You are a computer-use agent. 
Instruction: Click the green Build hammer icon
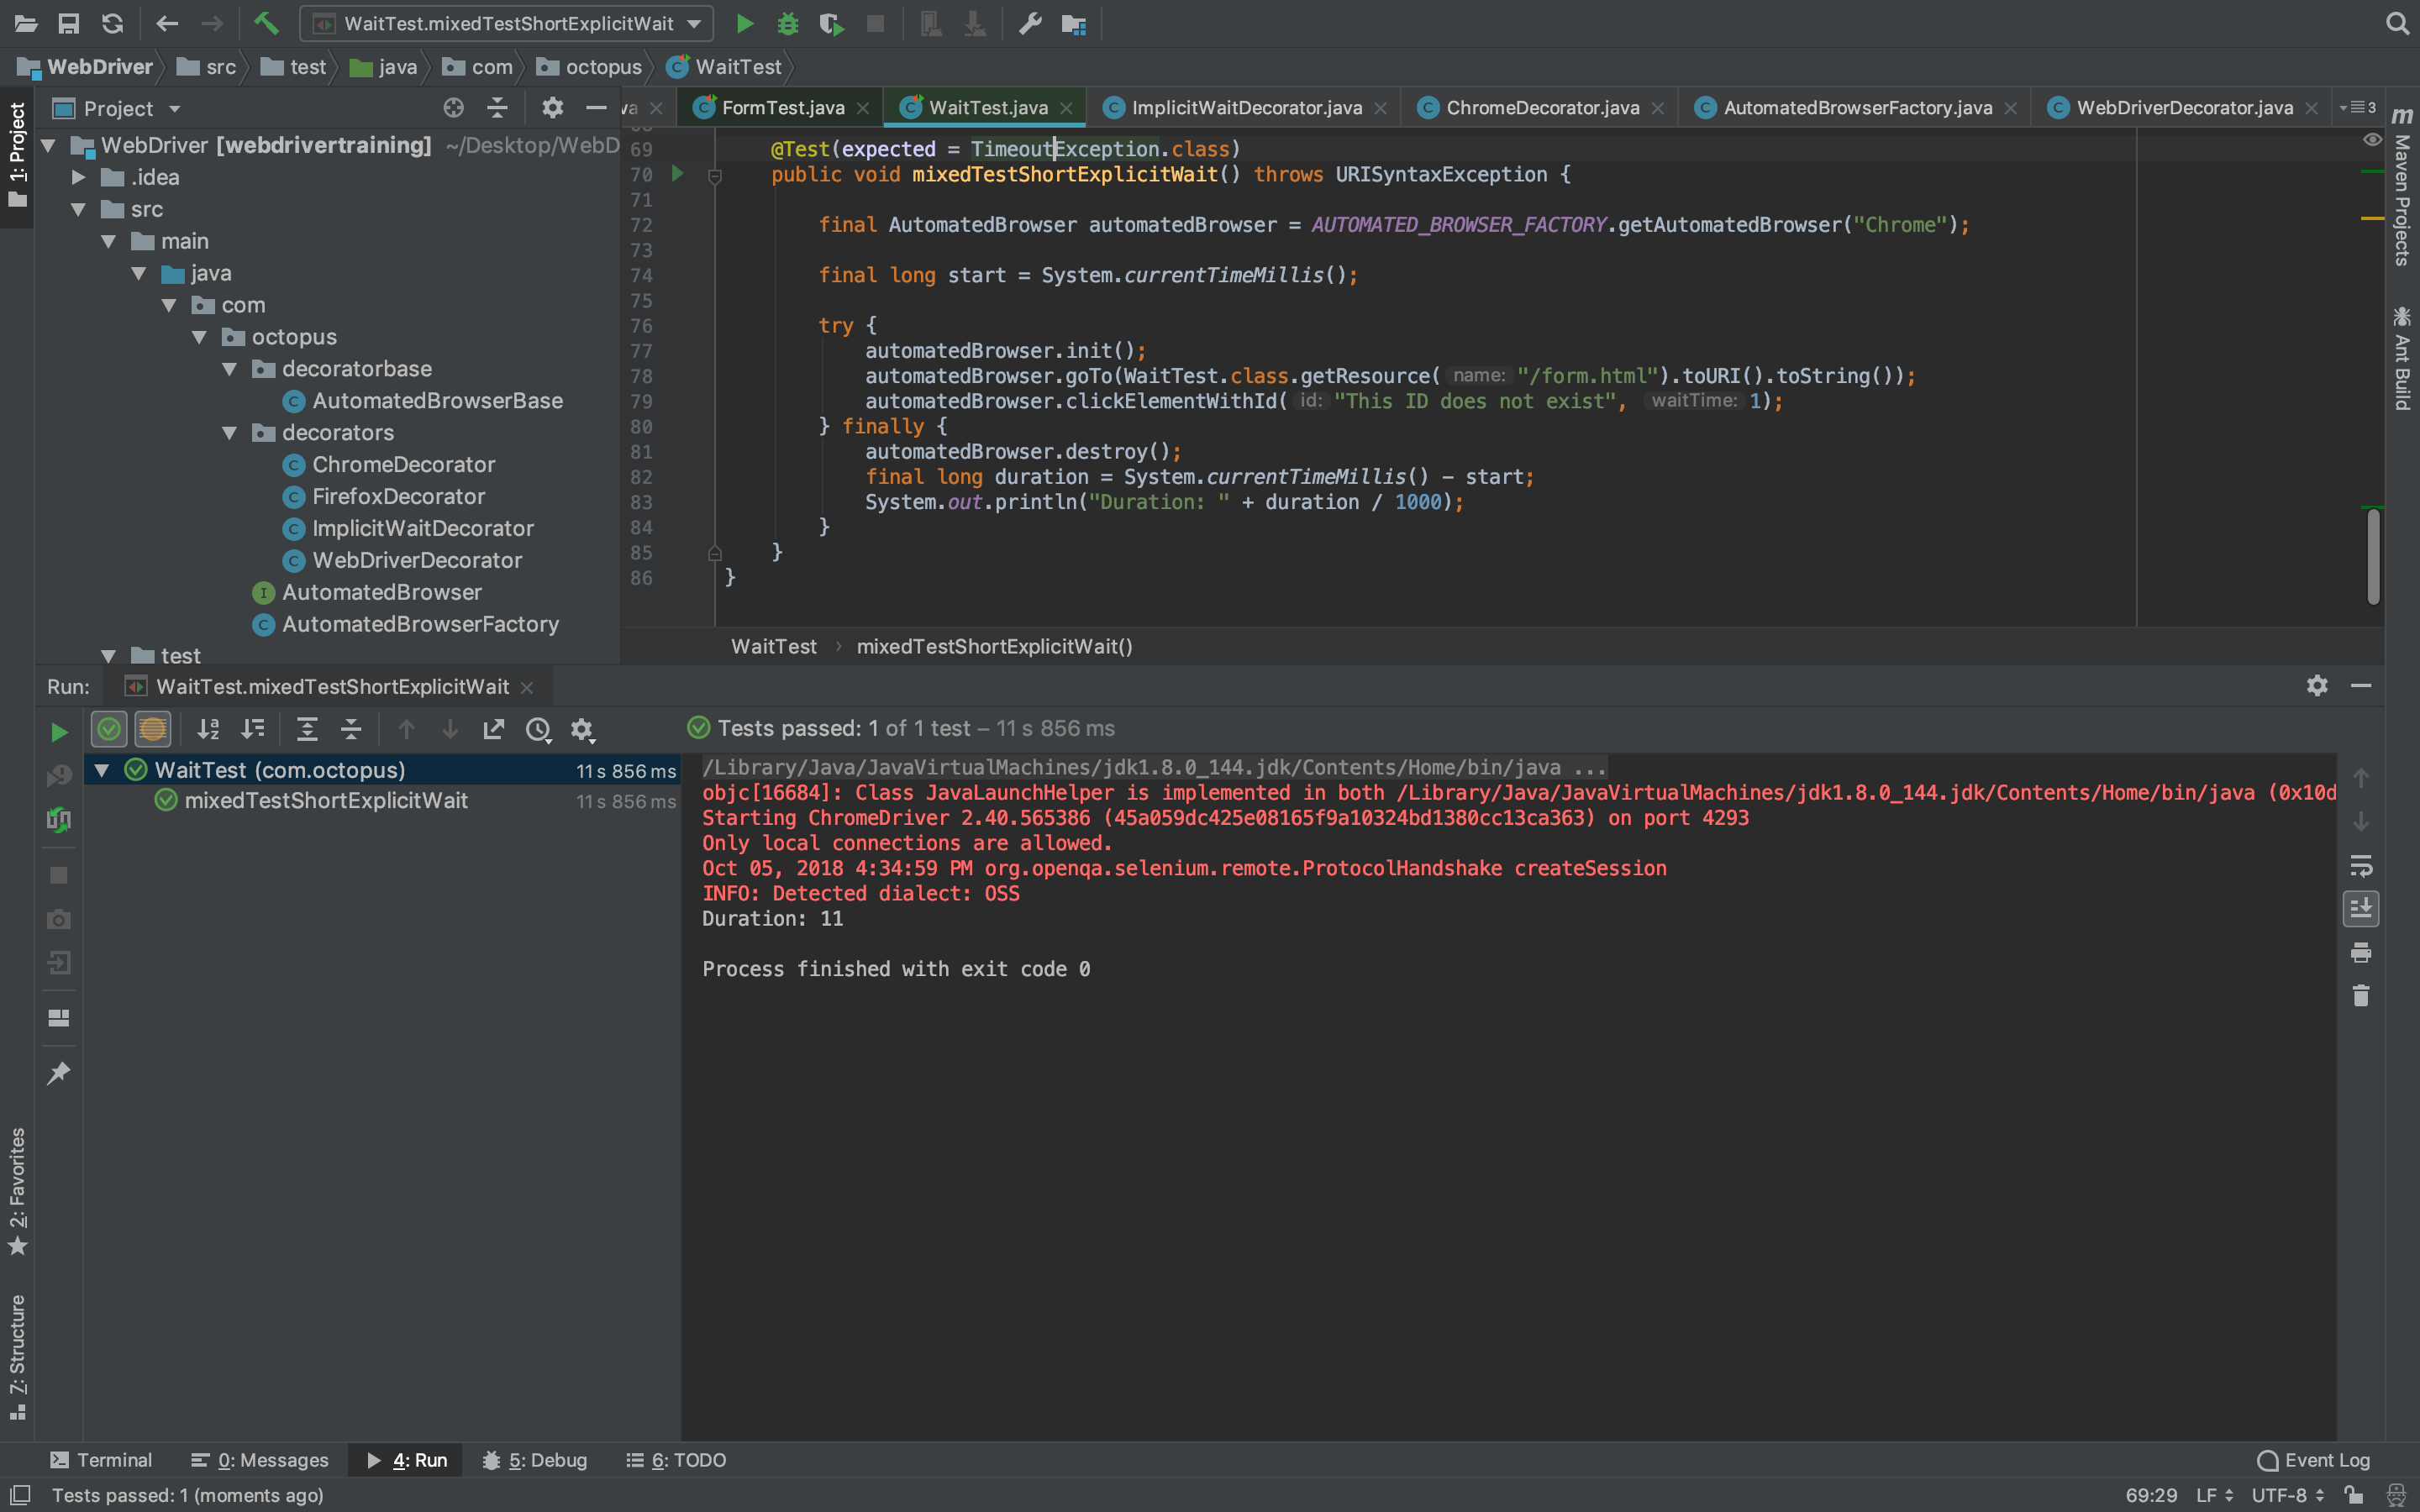[265, 23]
